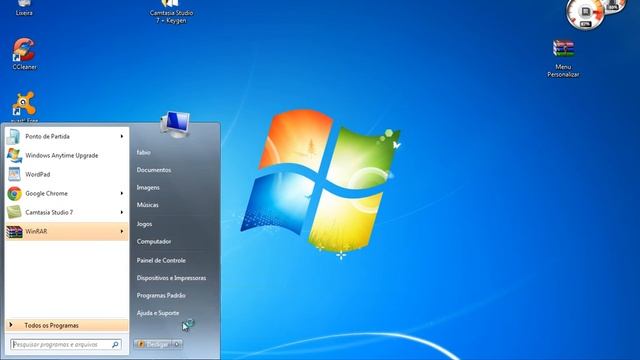Open the CCleaner desktop shortcut
This screenshot has width=640, height=360.
click(x=24, y=53)
